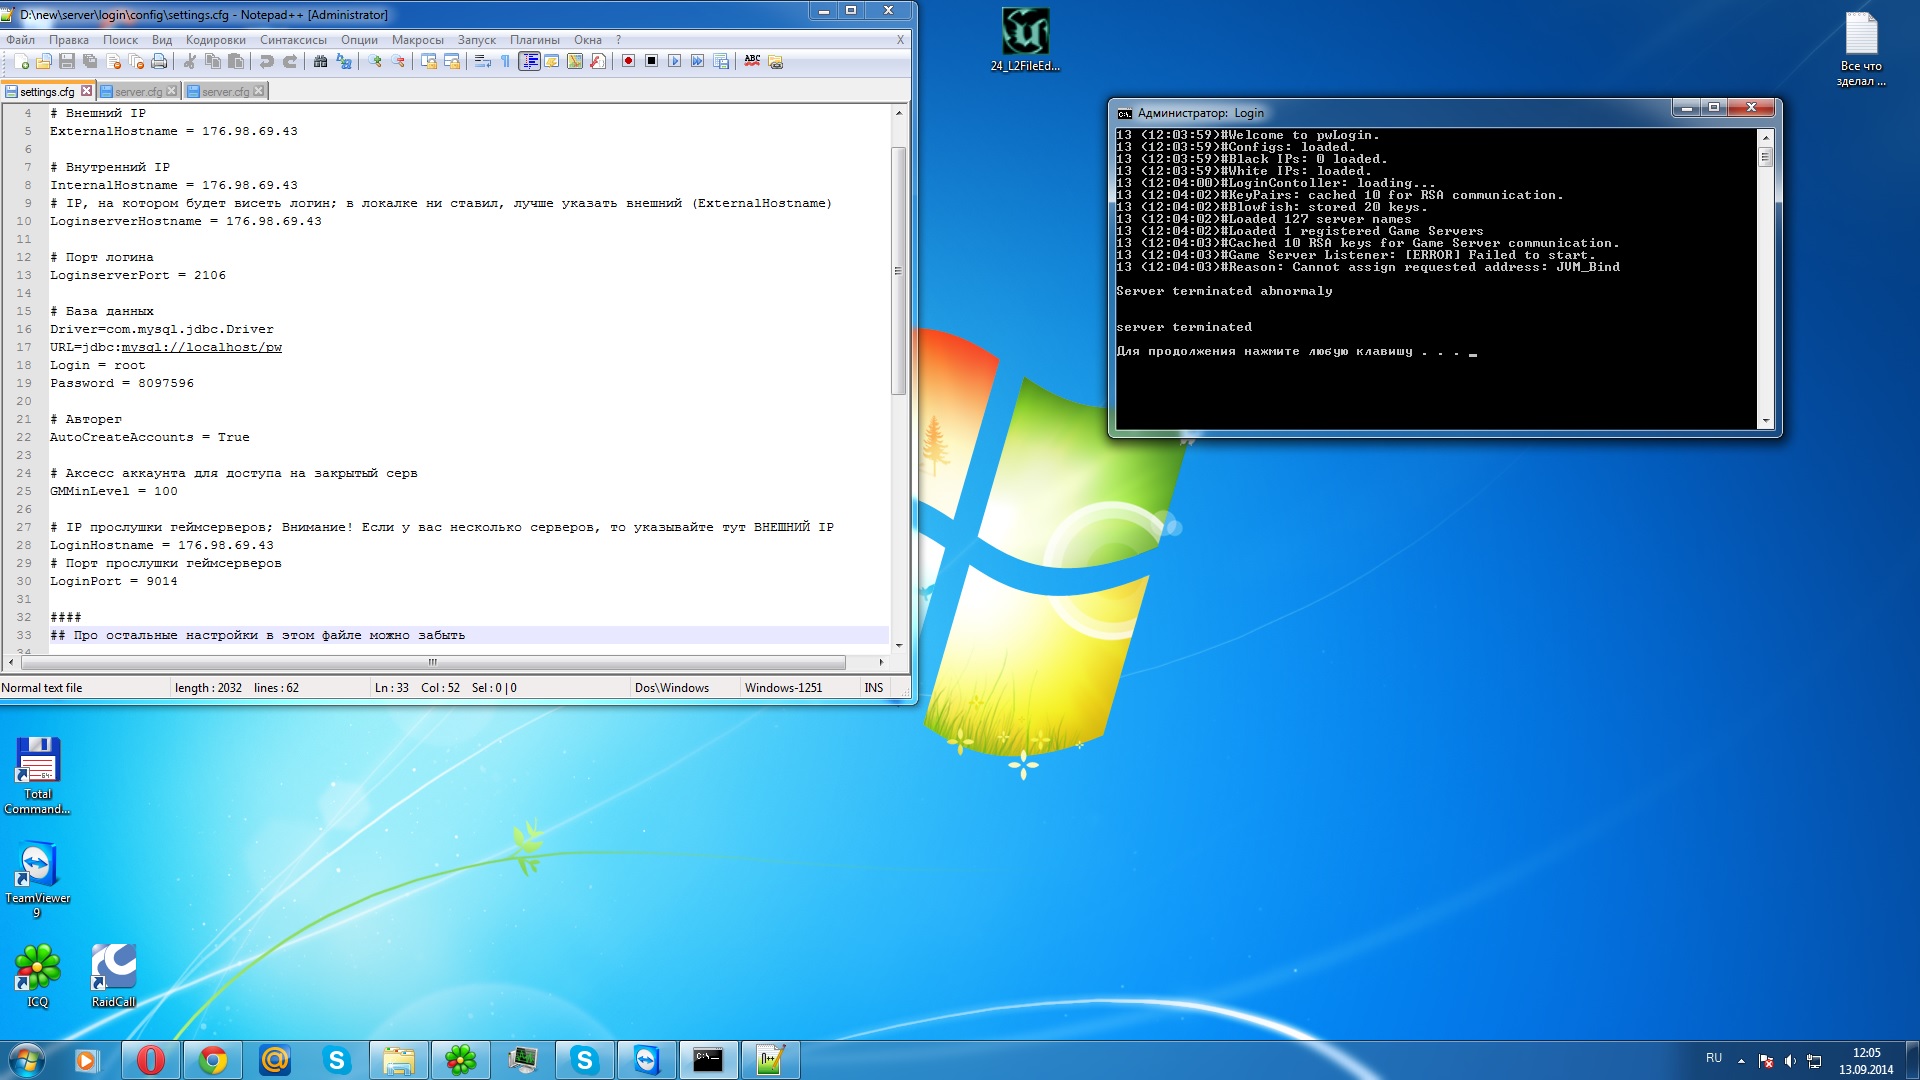Click the Windows-1251 encoding in status bar
Image resolution: width=1920 pixels, height=1080 pixels.
(783, 688)
